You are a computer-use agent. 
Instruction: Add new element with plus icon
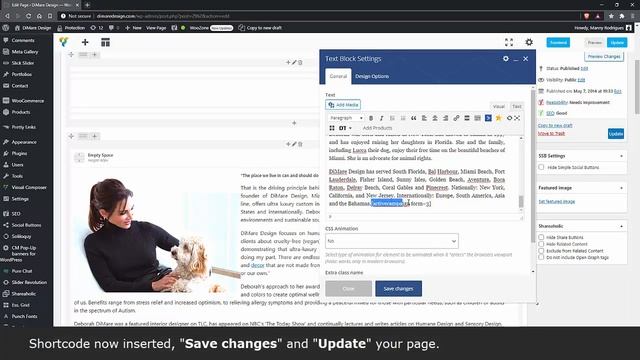(x=85, y=42)
